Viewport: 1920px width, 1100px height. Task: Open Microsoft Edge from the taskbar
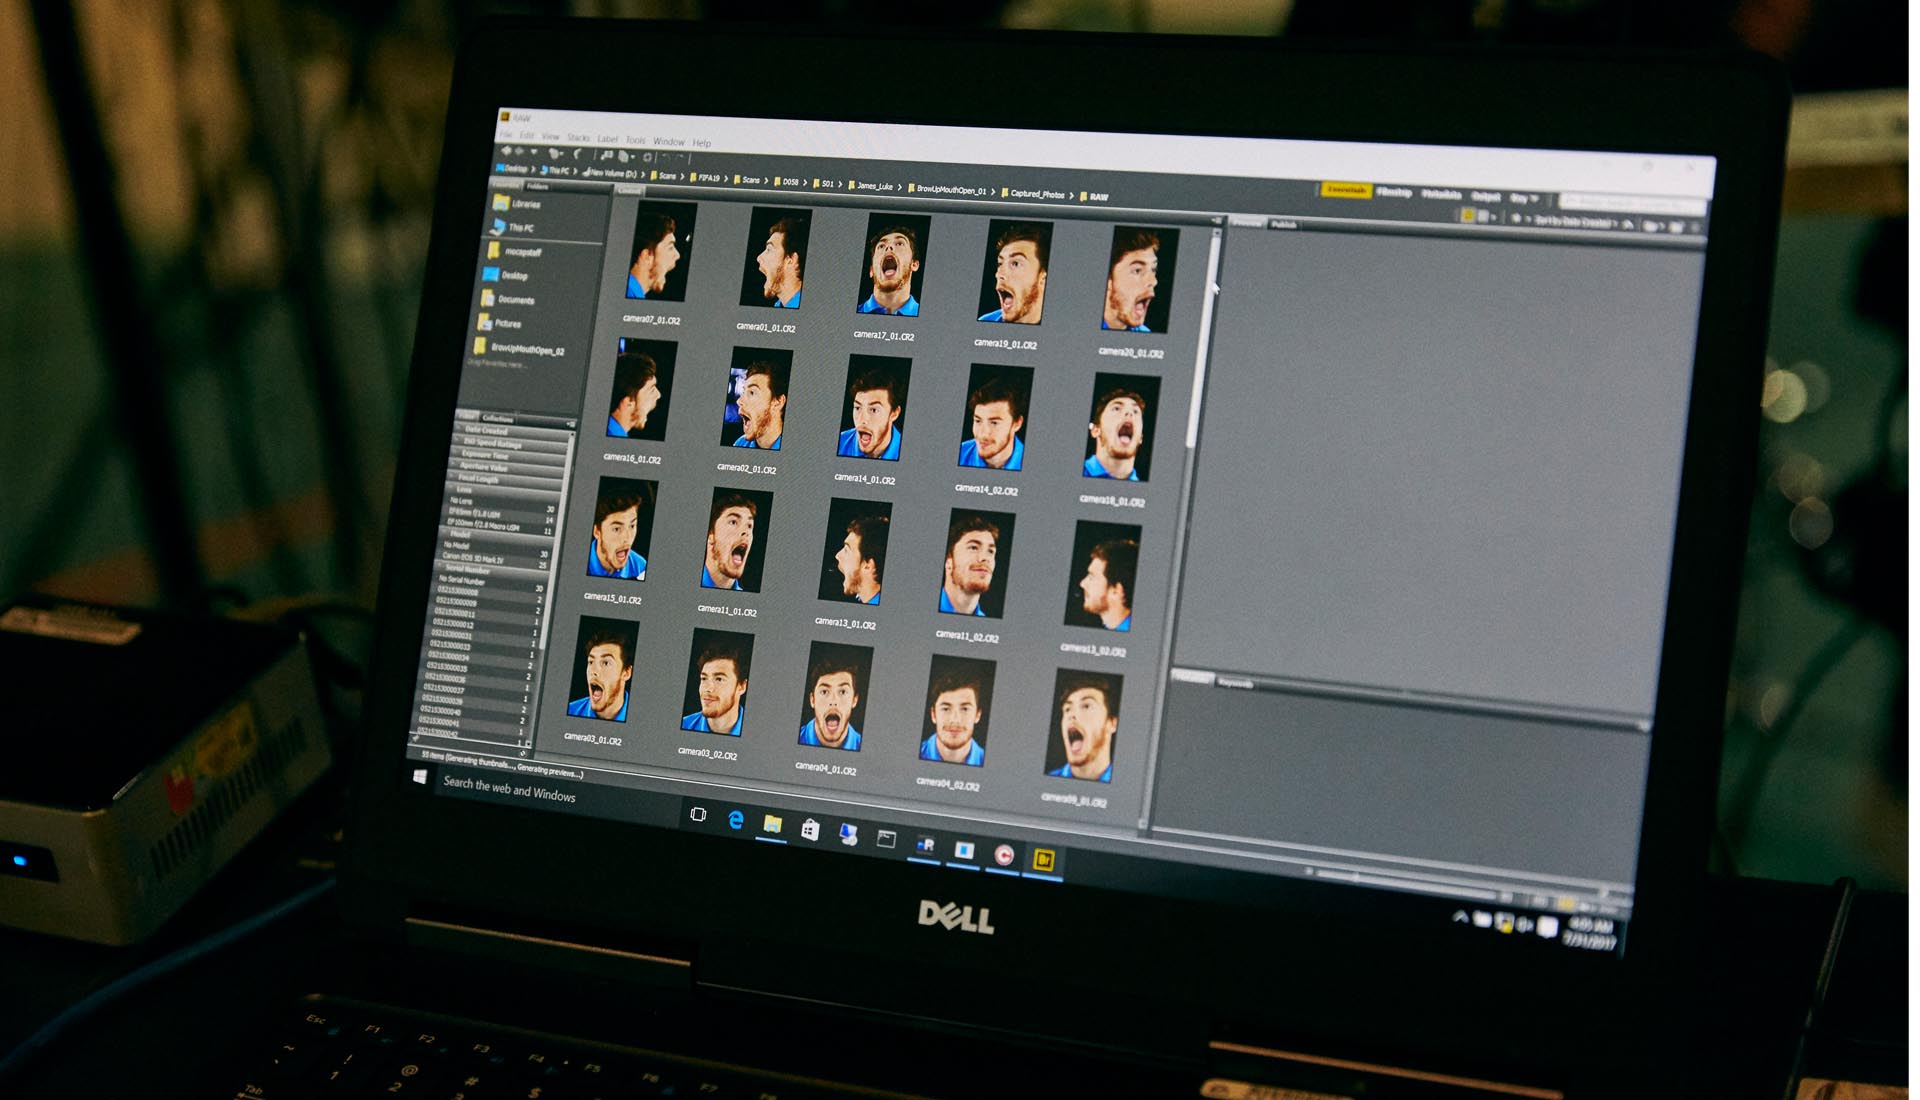click(735, 820)
